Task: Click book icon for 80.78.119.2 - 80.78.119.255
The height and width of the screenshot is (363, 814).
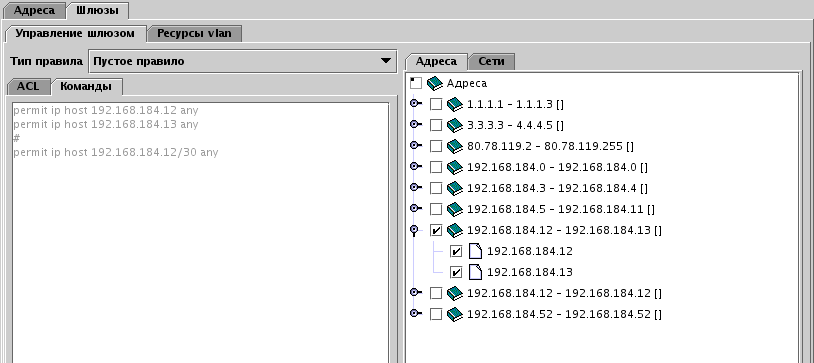Action: [x=455, y=146]
